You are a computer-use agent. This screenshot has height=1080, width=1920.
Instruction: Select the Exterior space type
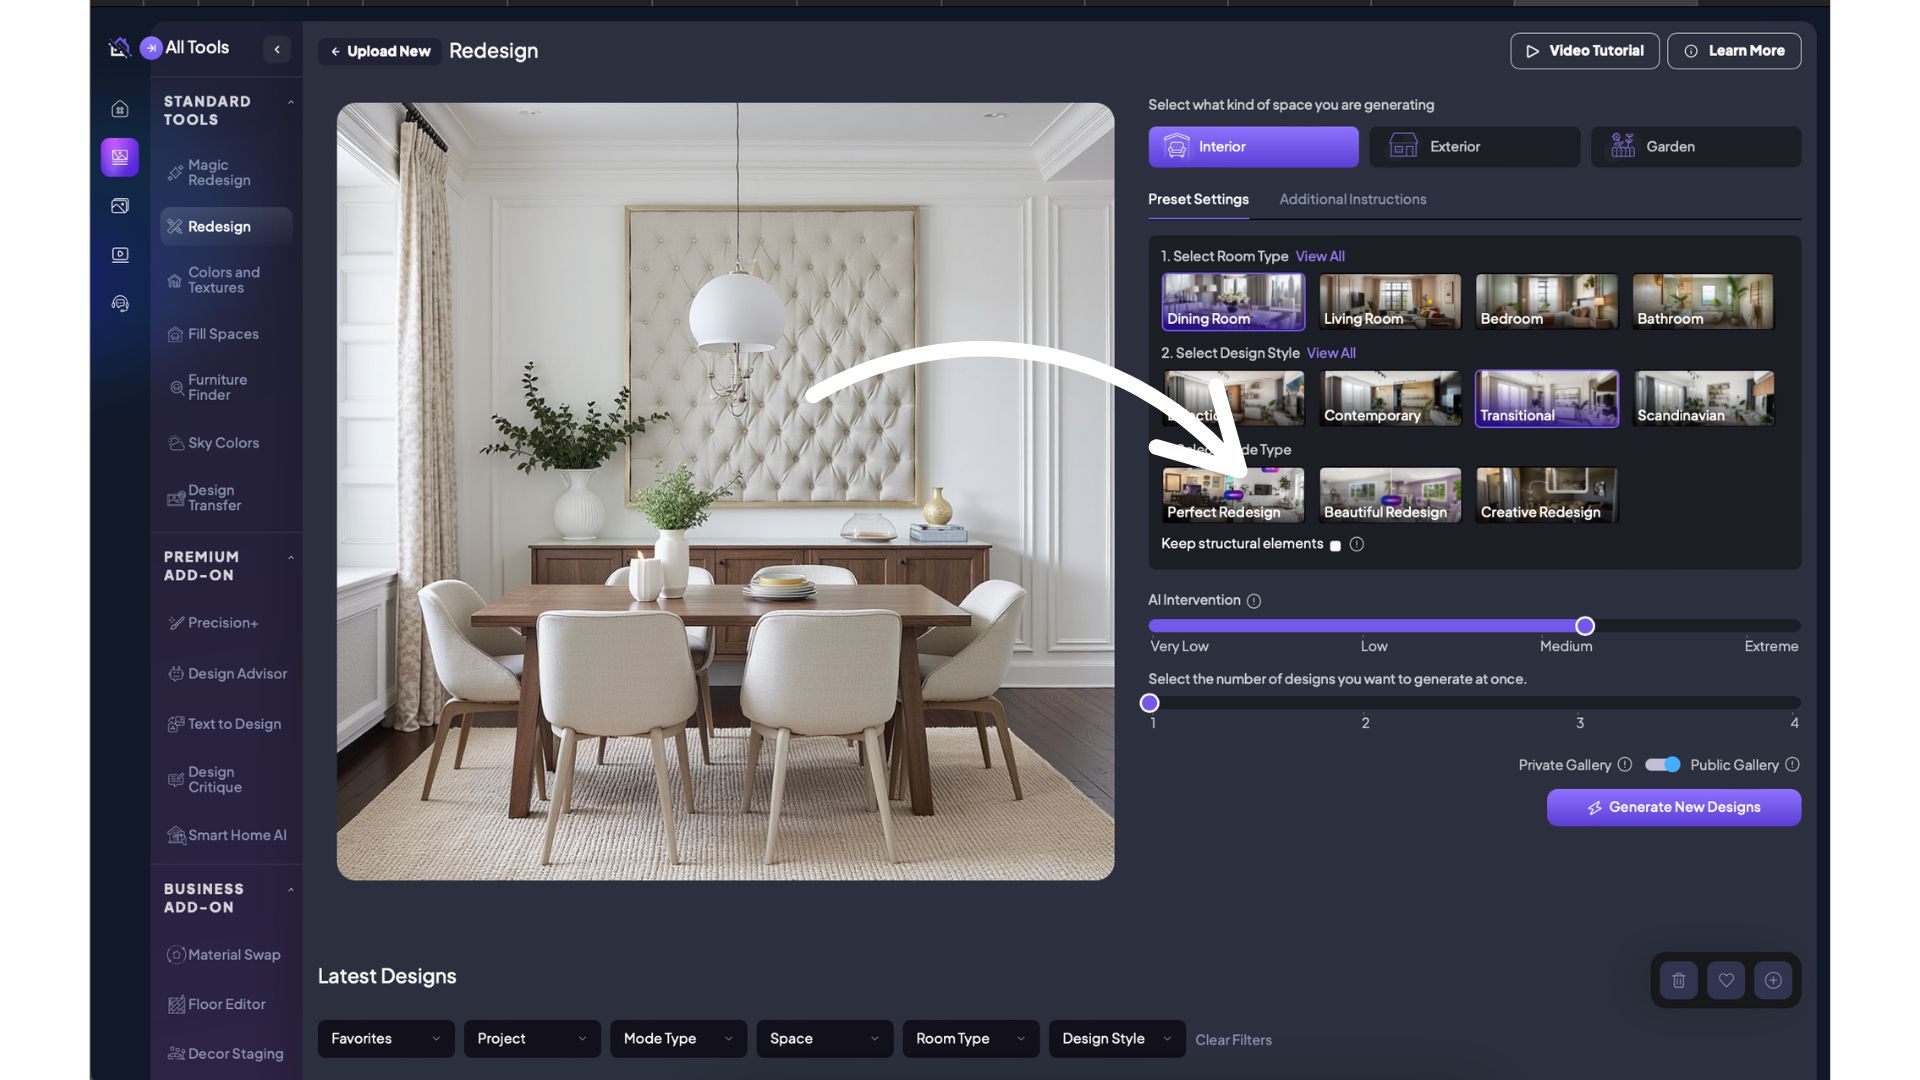coord(1474,147)
